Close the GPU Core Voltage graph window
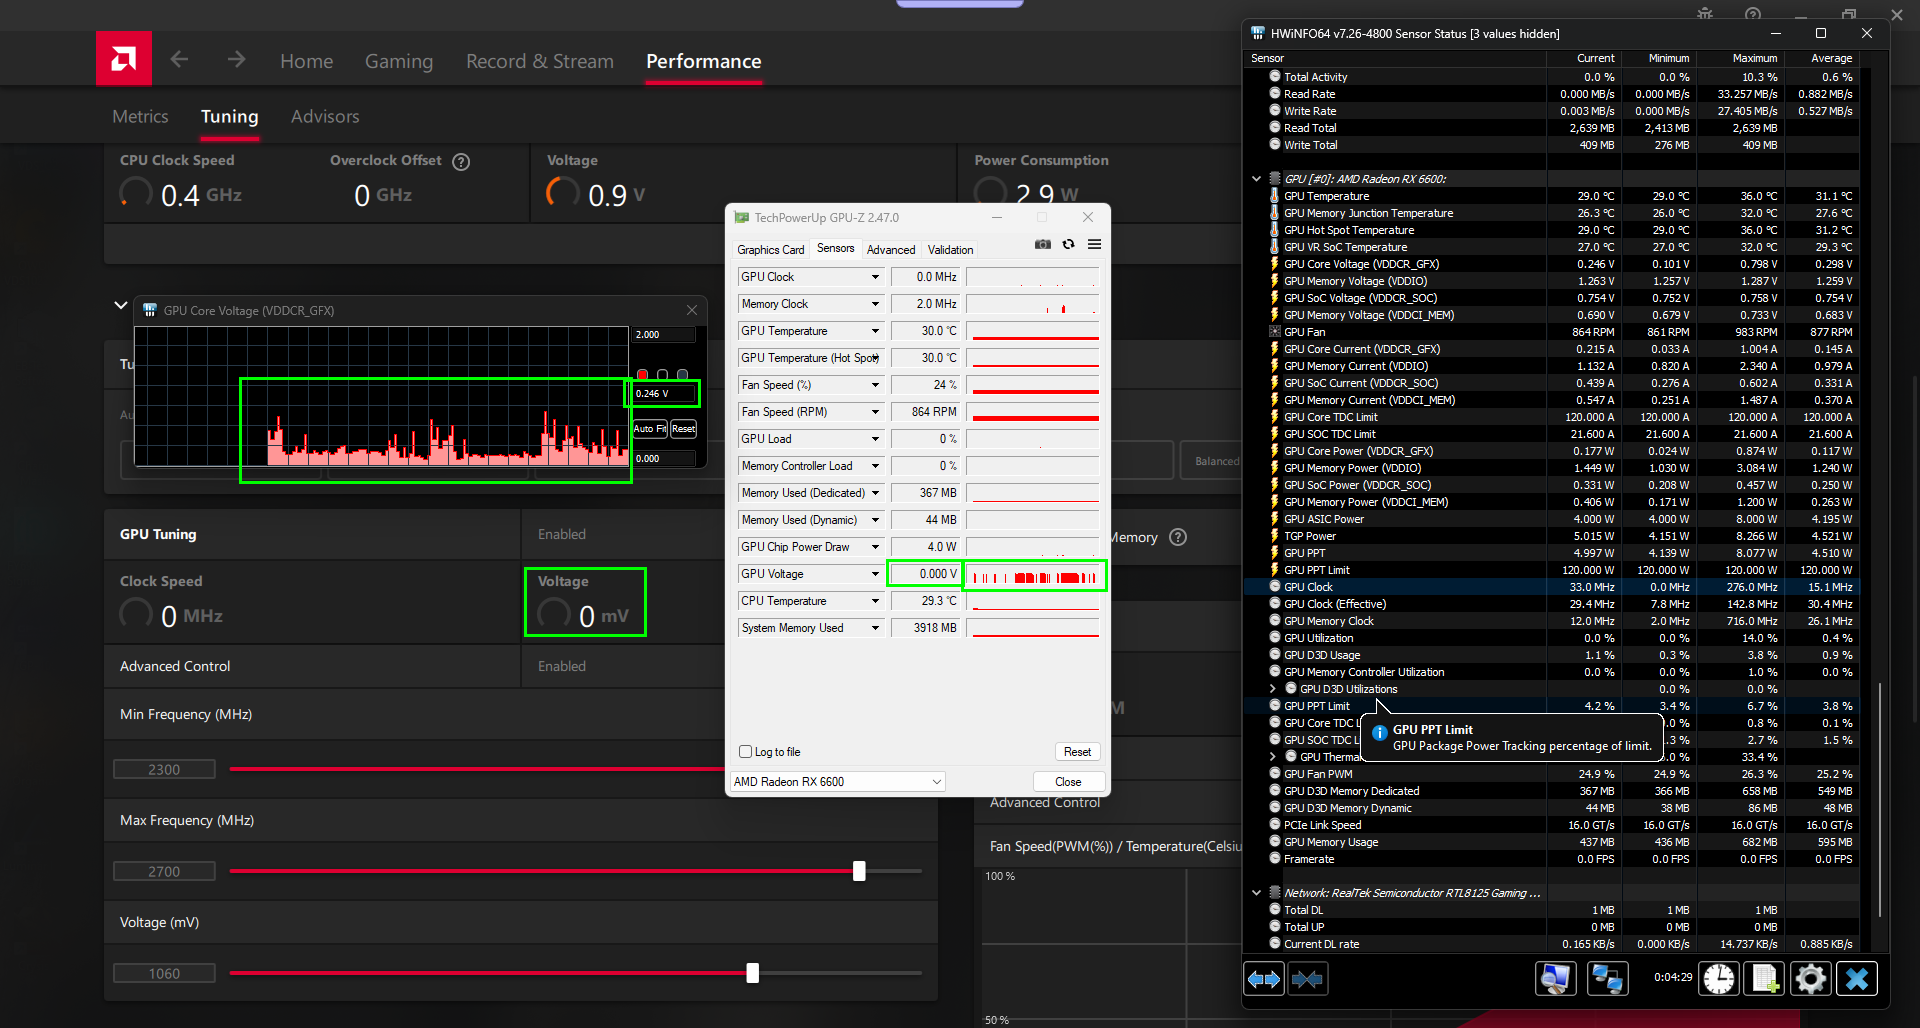1920x1028 pixels. (x=692, y=310)
